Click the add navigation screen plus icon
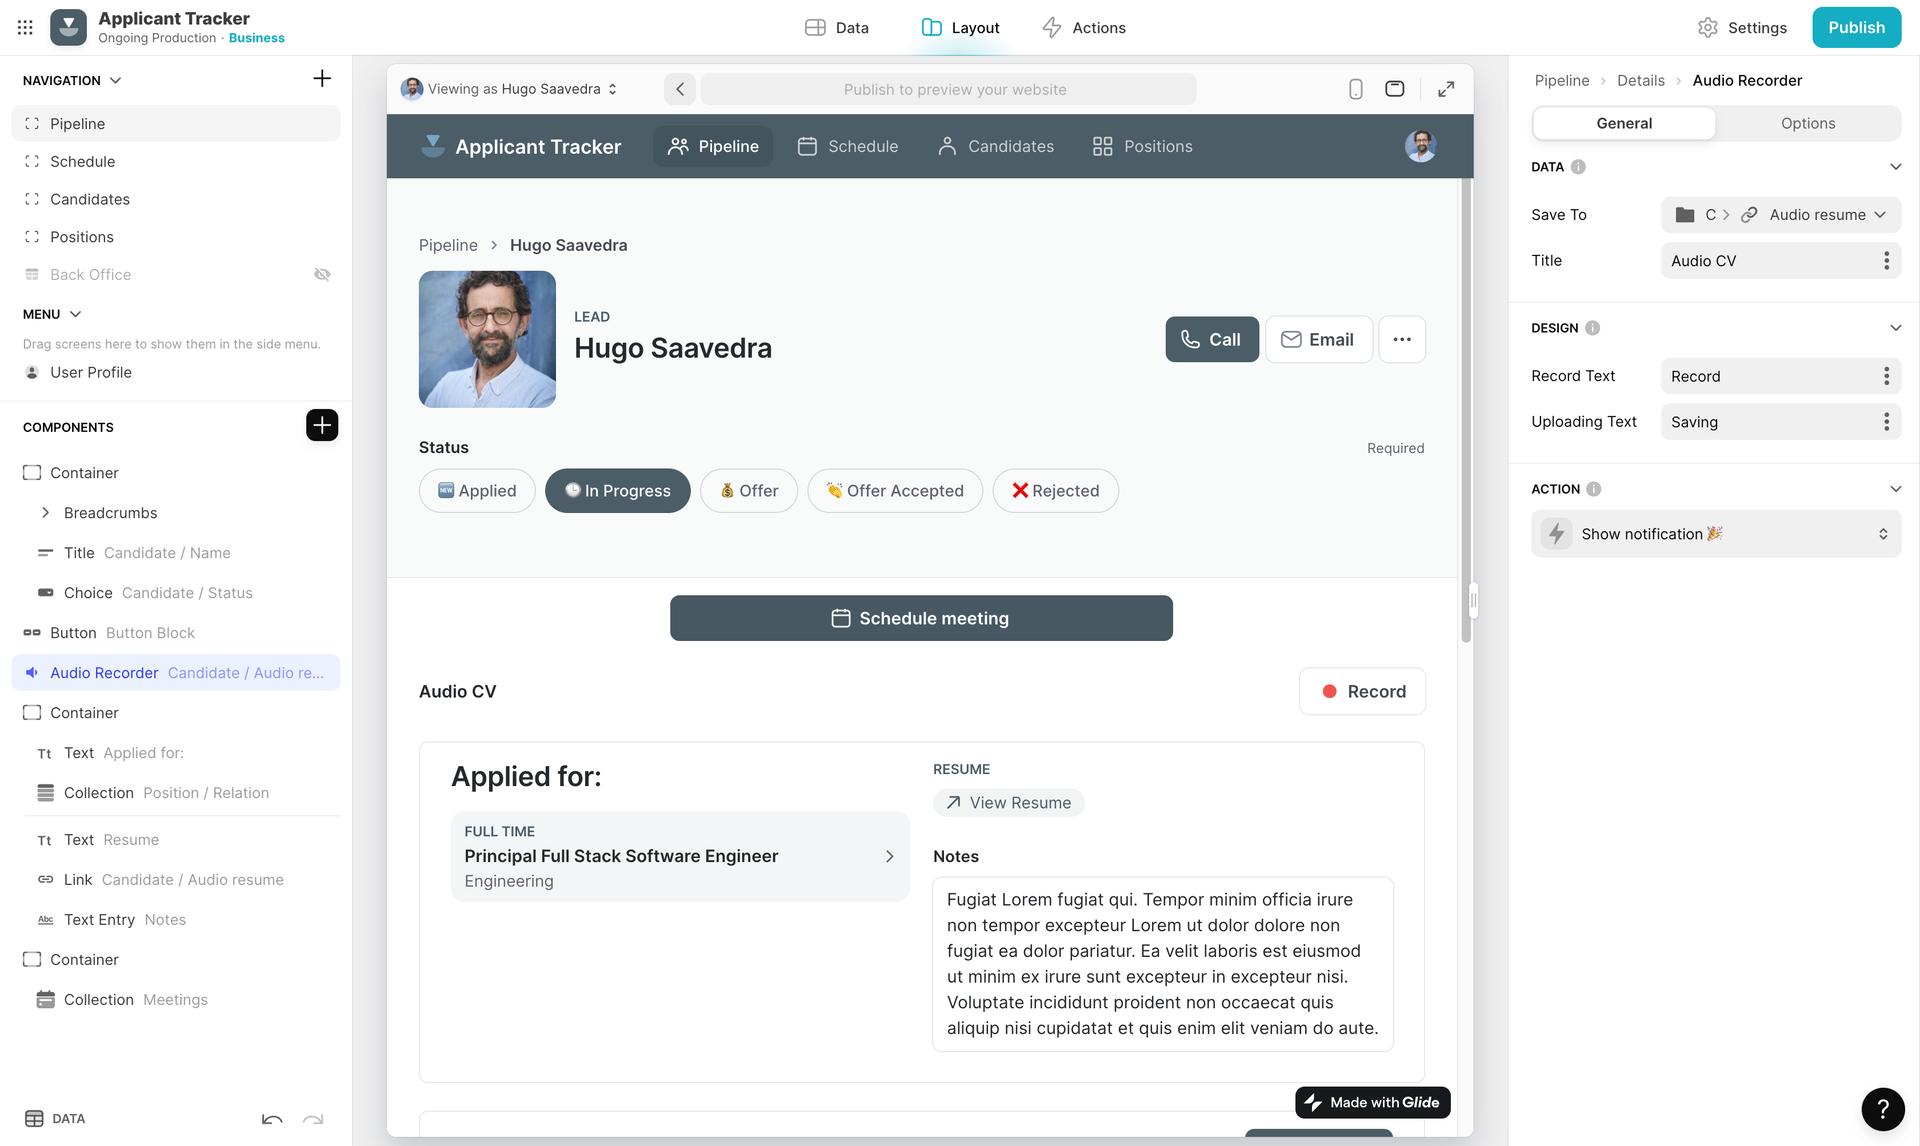The width and height of the screenshot is (1920, 1146). click(322, 79)
